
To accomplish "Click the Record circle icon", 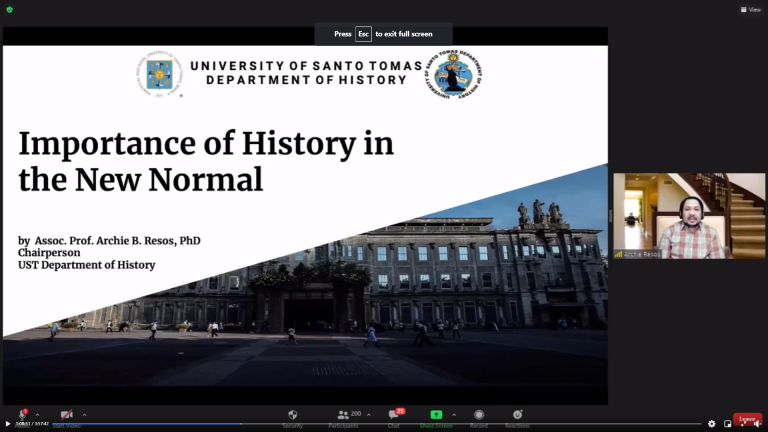I will [479, 415].
